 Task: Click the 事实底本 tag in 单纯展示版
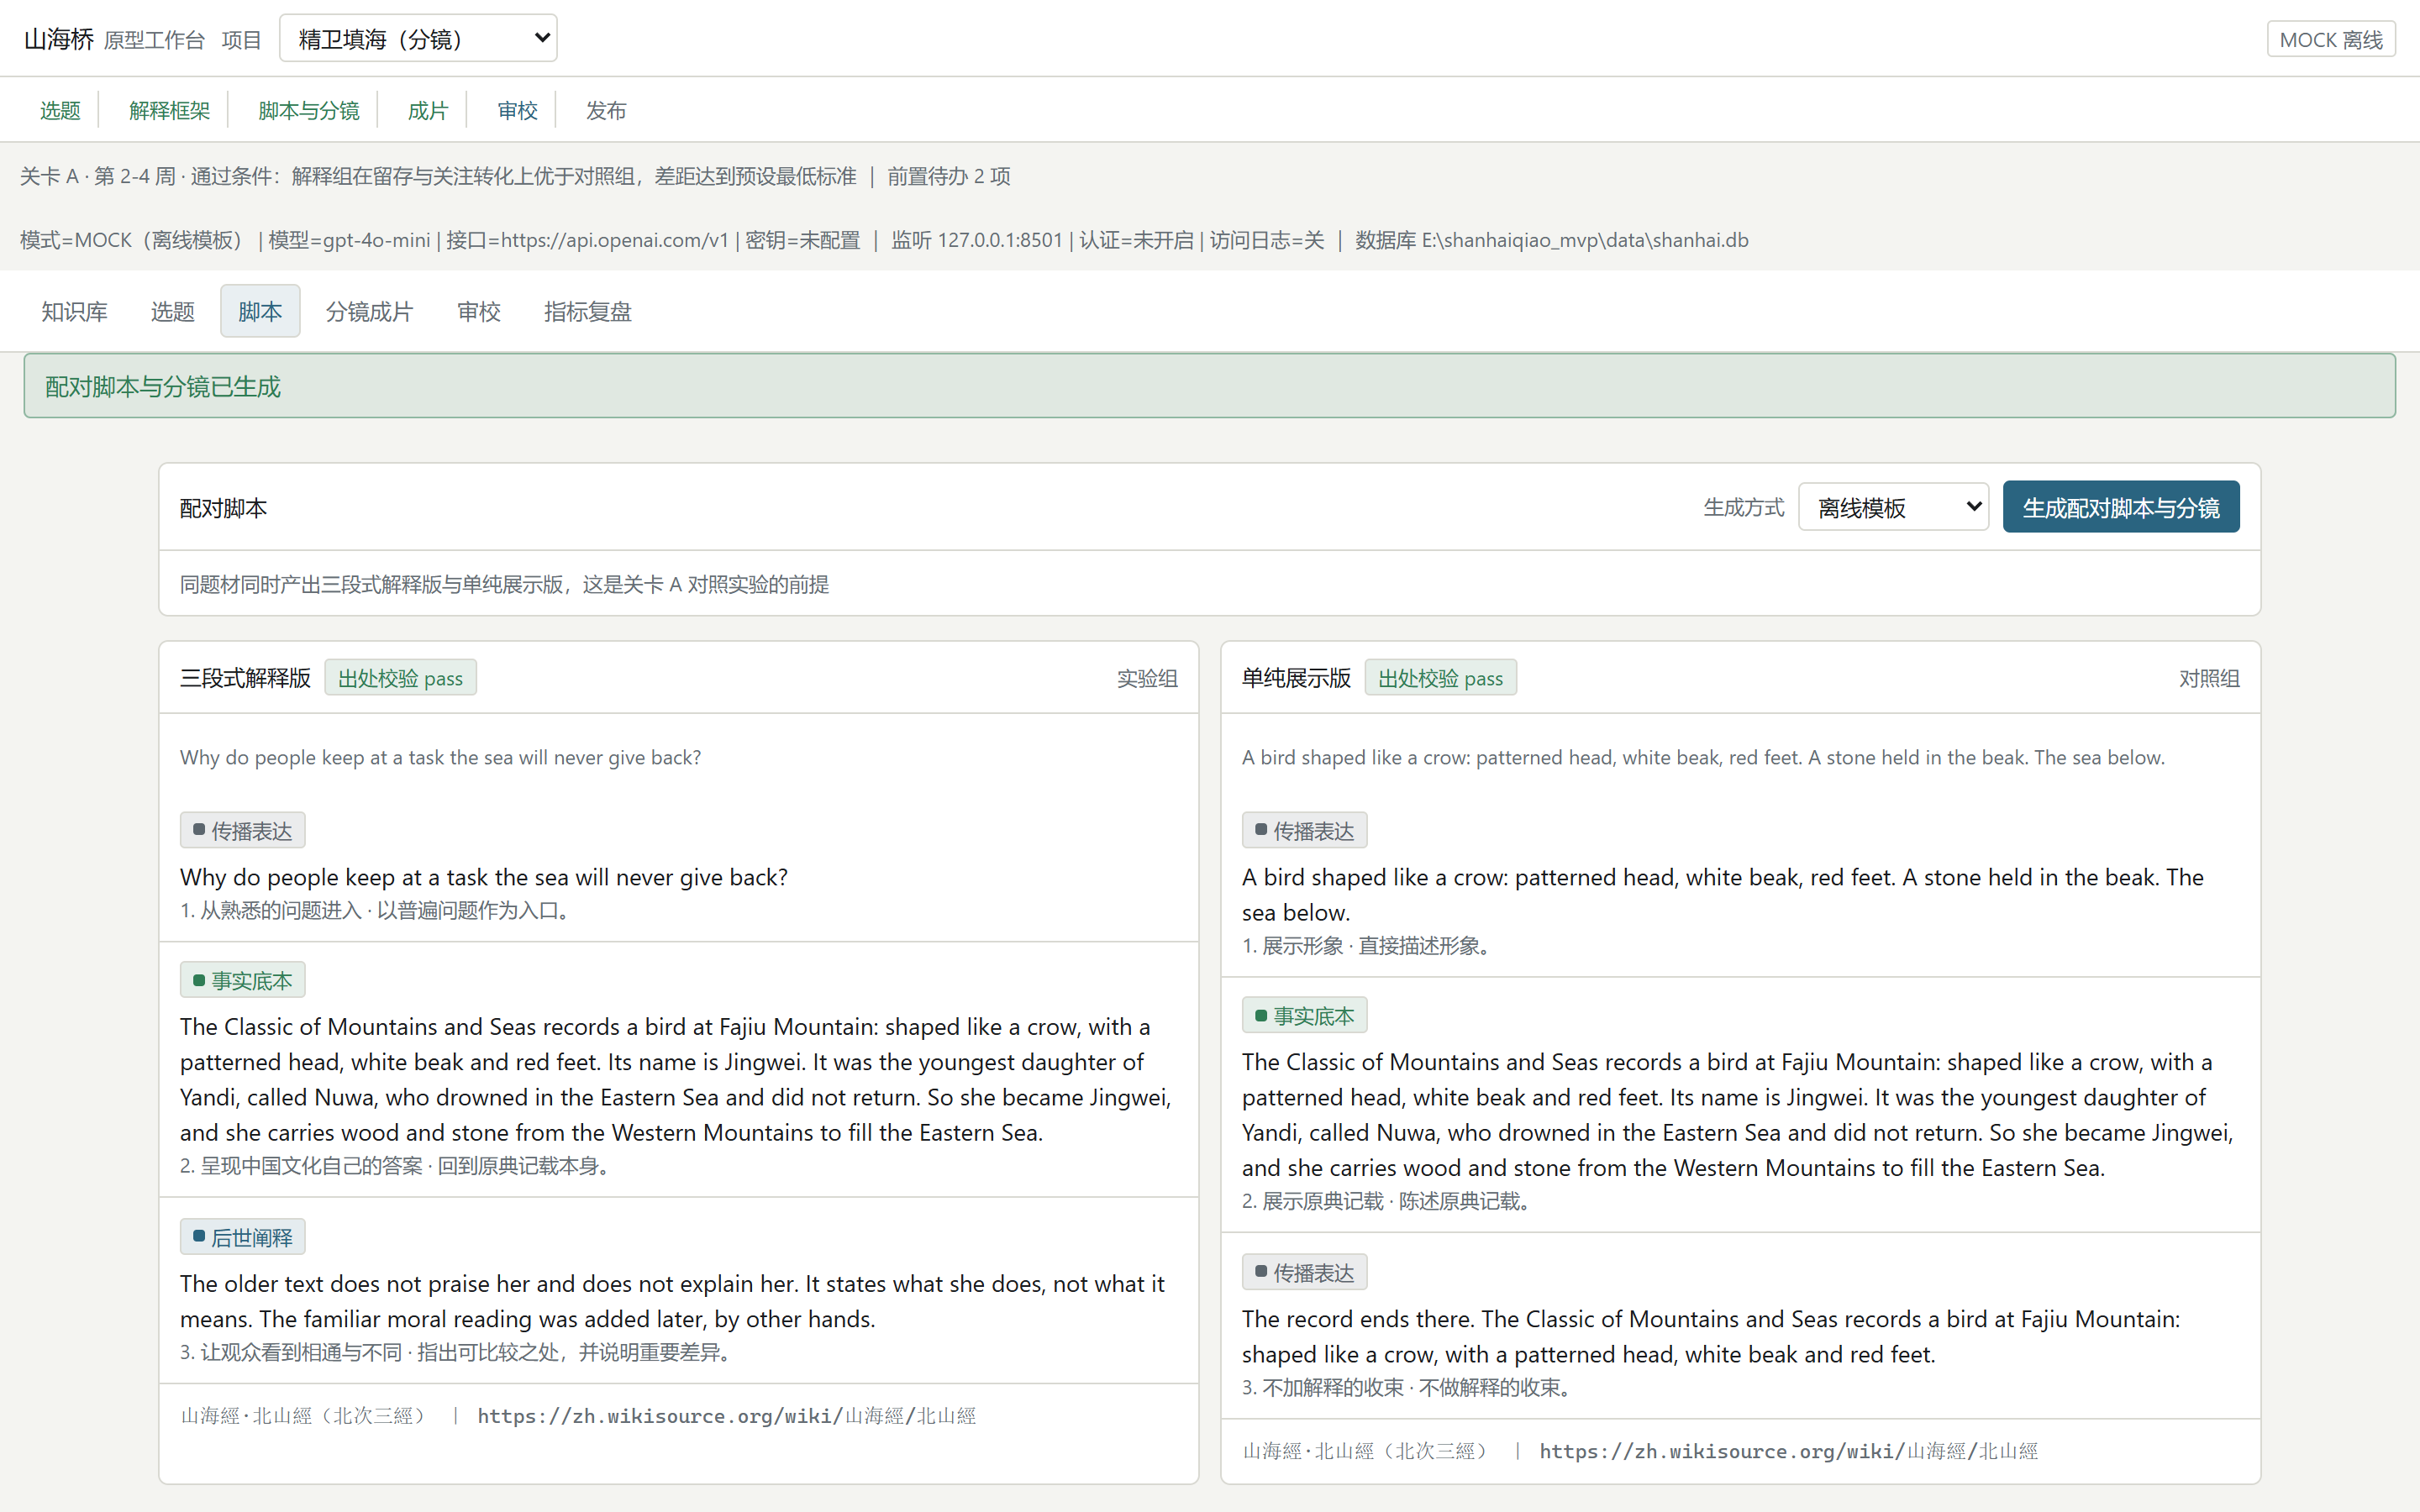[1305, 1015]
